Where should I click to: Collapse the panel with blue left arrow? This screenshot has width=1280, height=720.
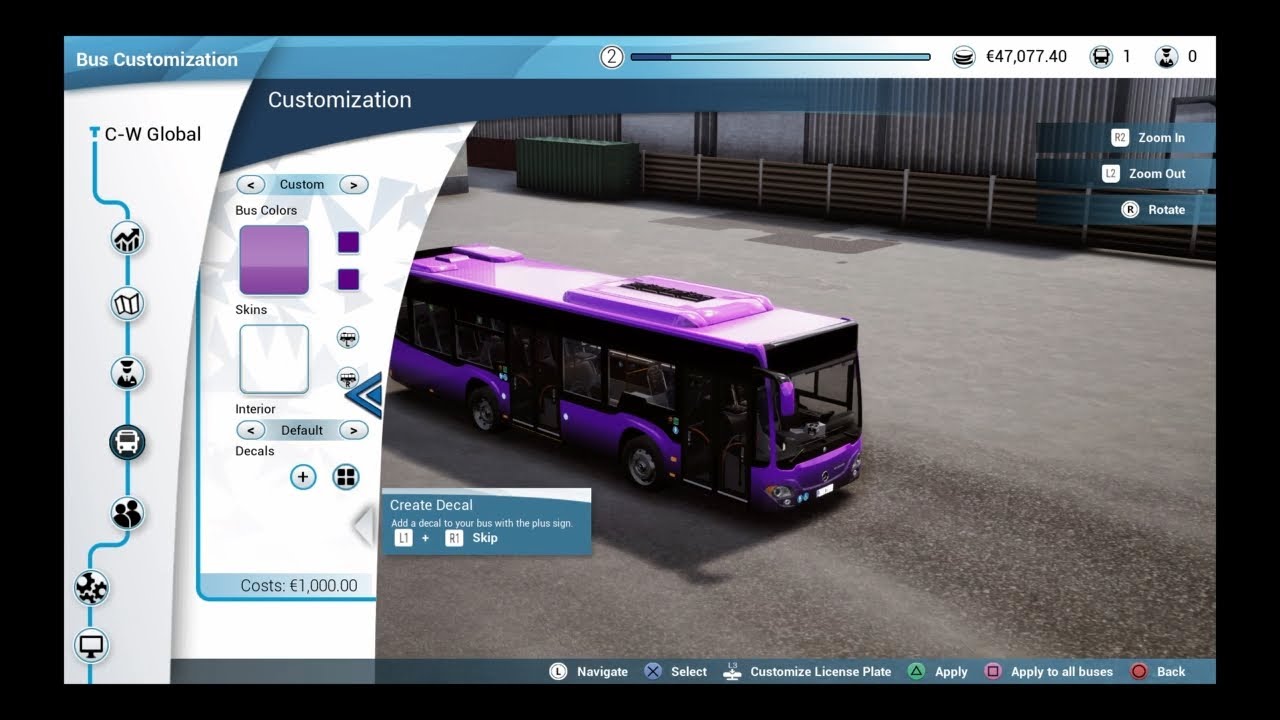tap(365, 394)
